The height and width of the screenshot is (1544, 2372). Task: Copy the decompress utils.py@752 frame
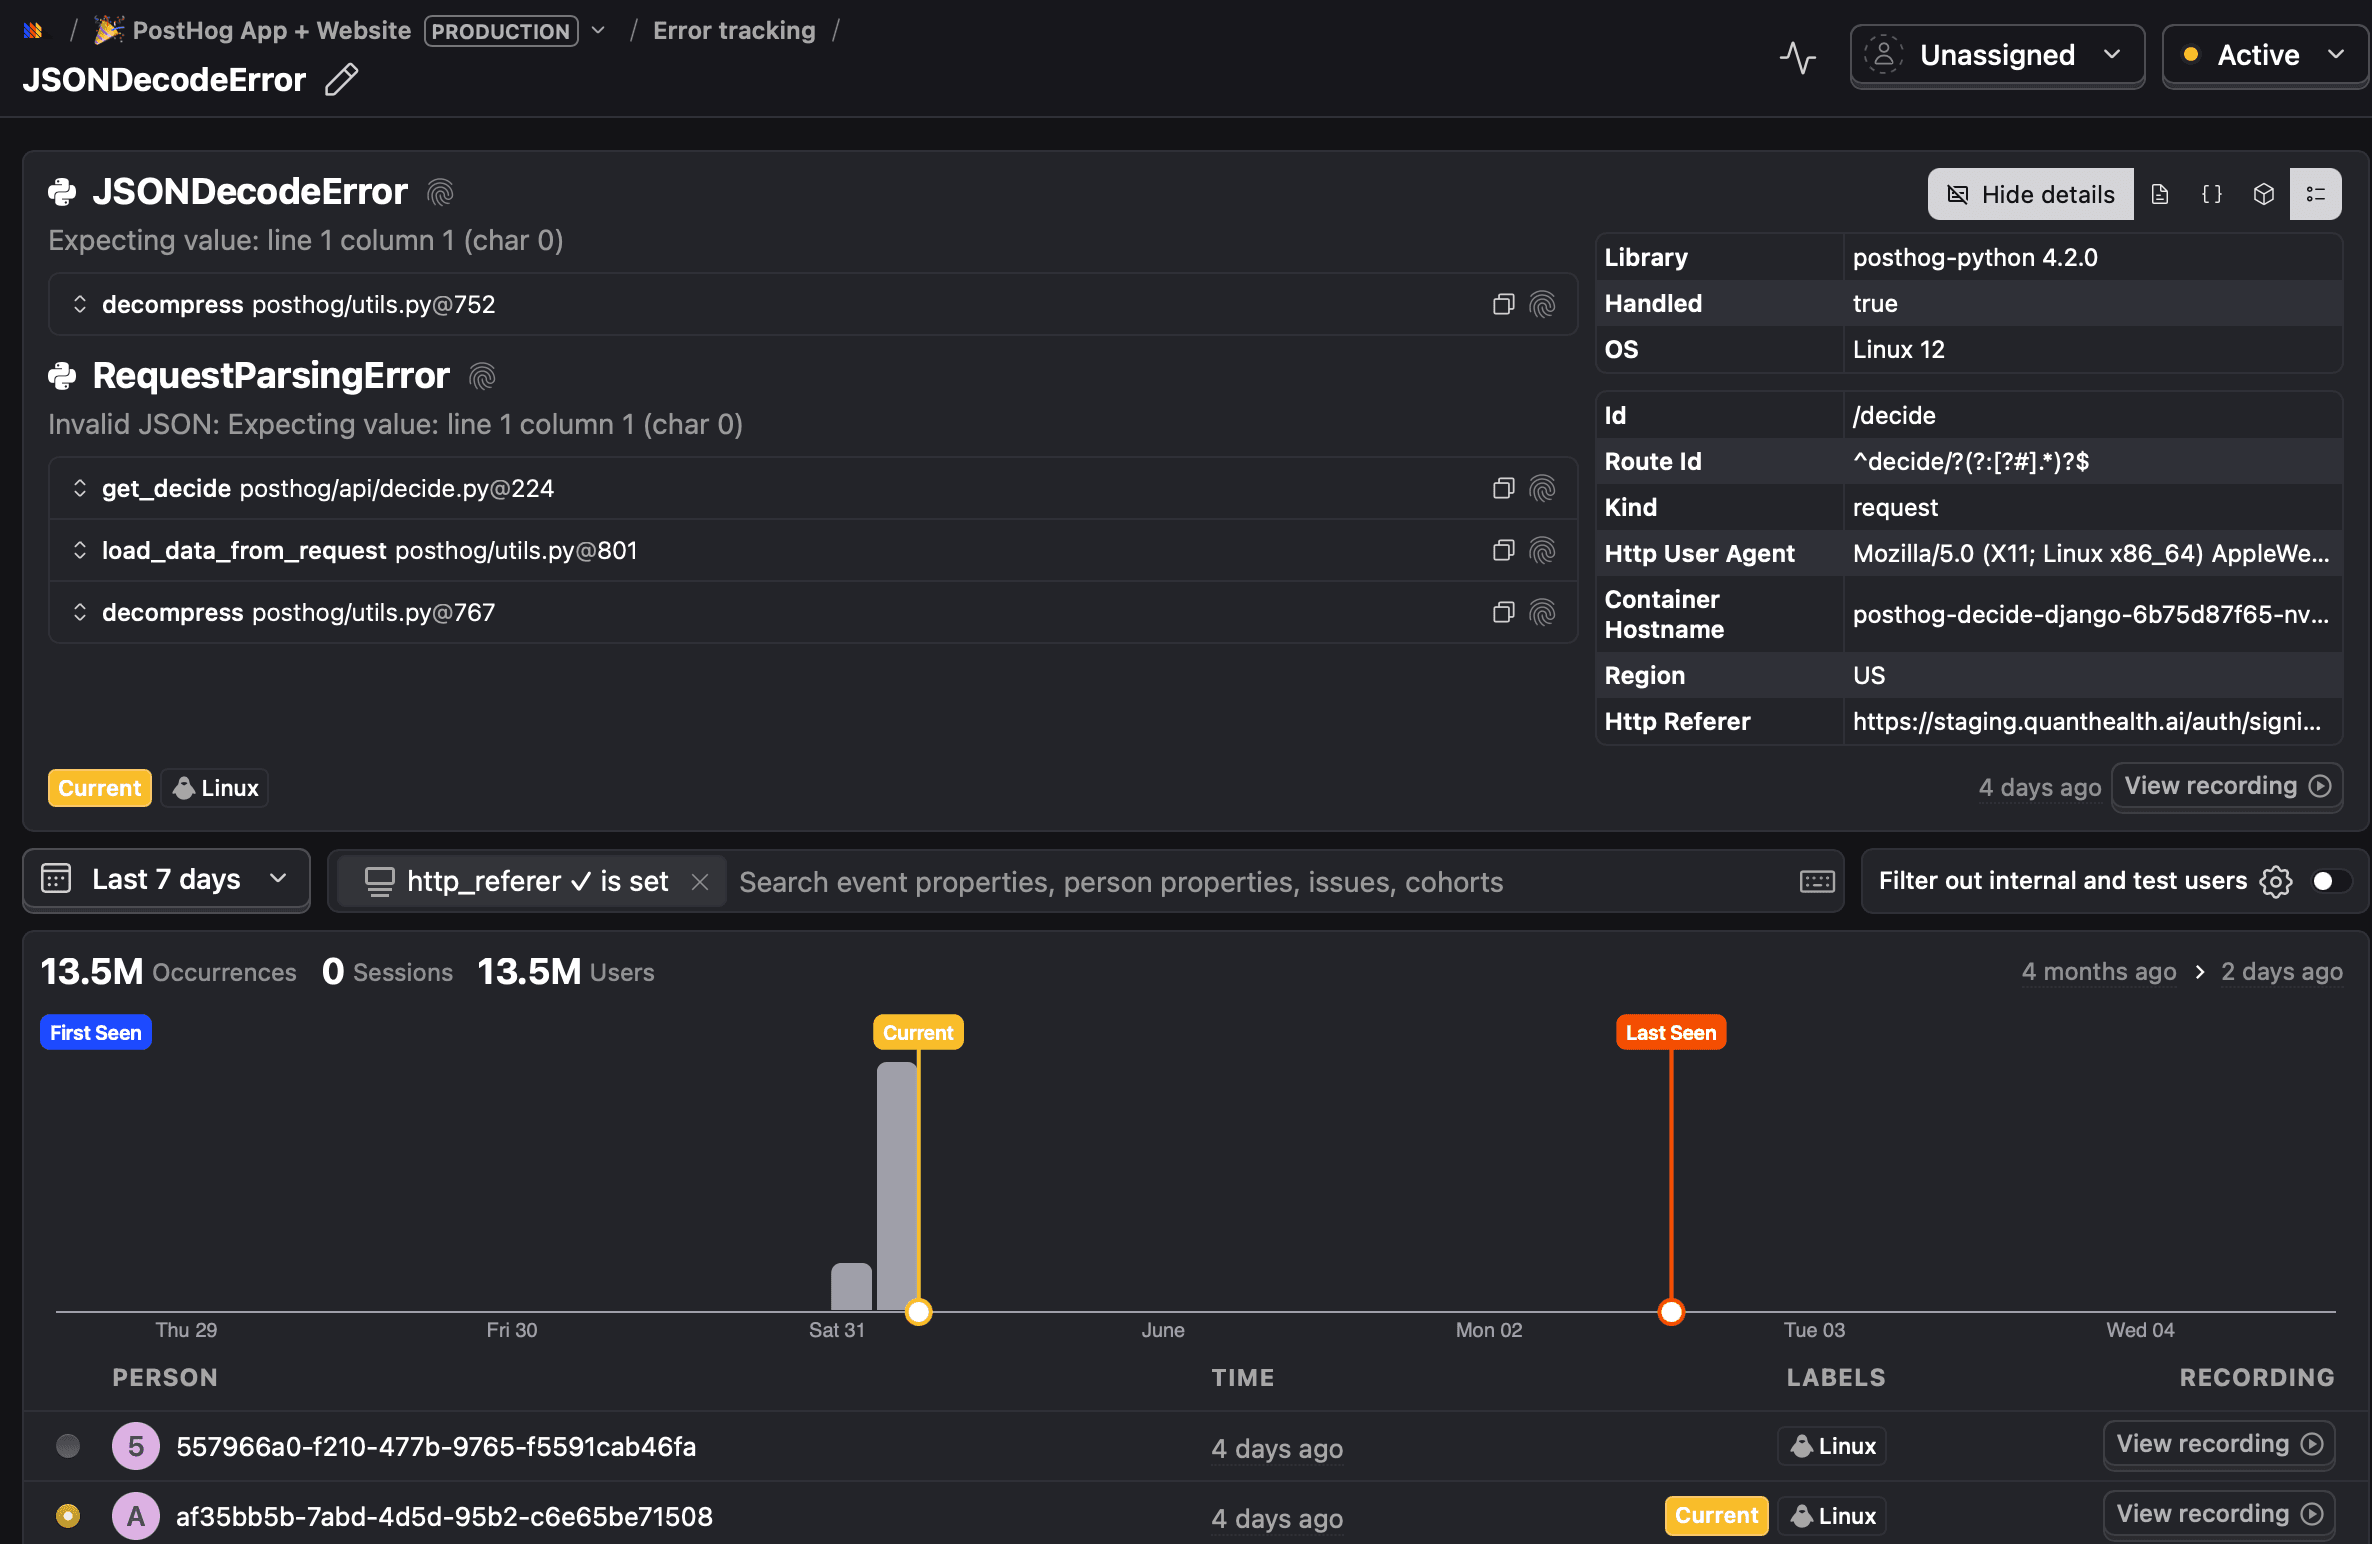coord(1503,304)
